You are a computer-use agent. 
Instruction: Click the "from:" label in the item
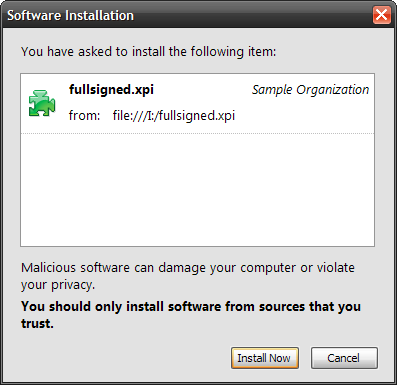(84, 116)
